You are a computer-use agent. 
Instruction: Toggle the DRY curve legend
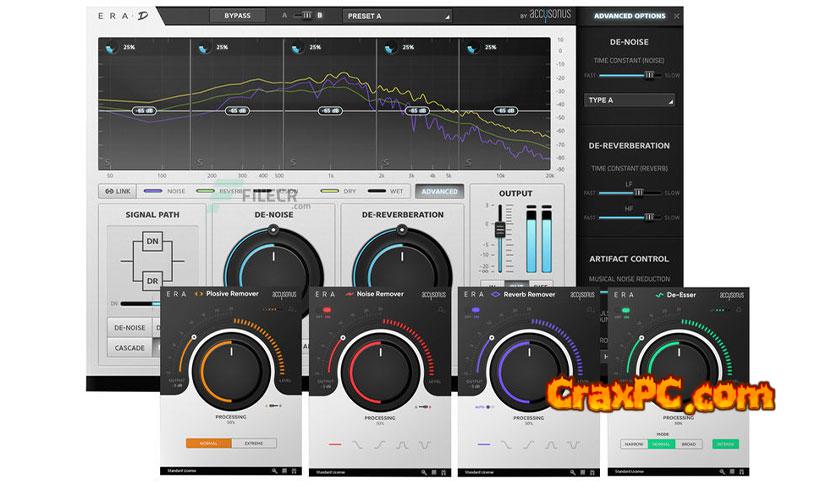338,191
